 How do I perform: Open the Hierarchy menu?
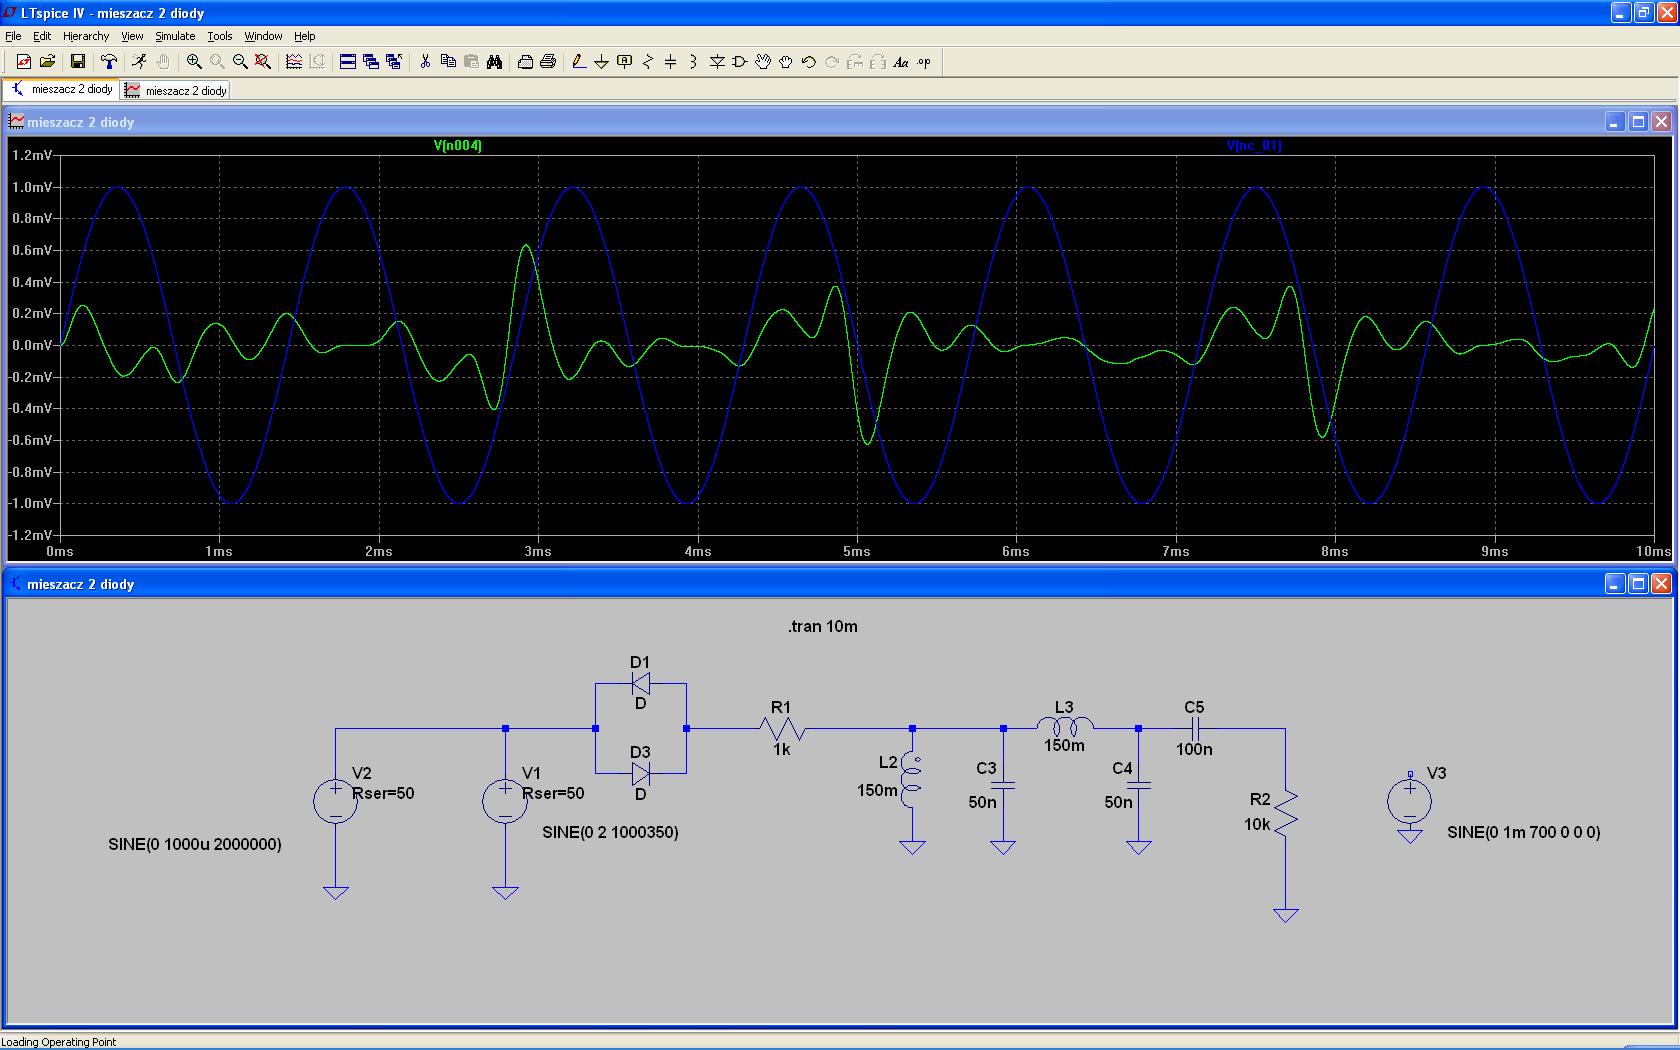tap(86, 36)
